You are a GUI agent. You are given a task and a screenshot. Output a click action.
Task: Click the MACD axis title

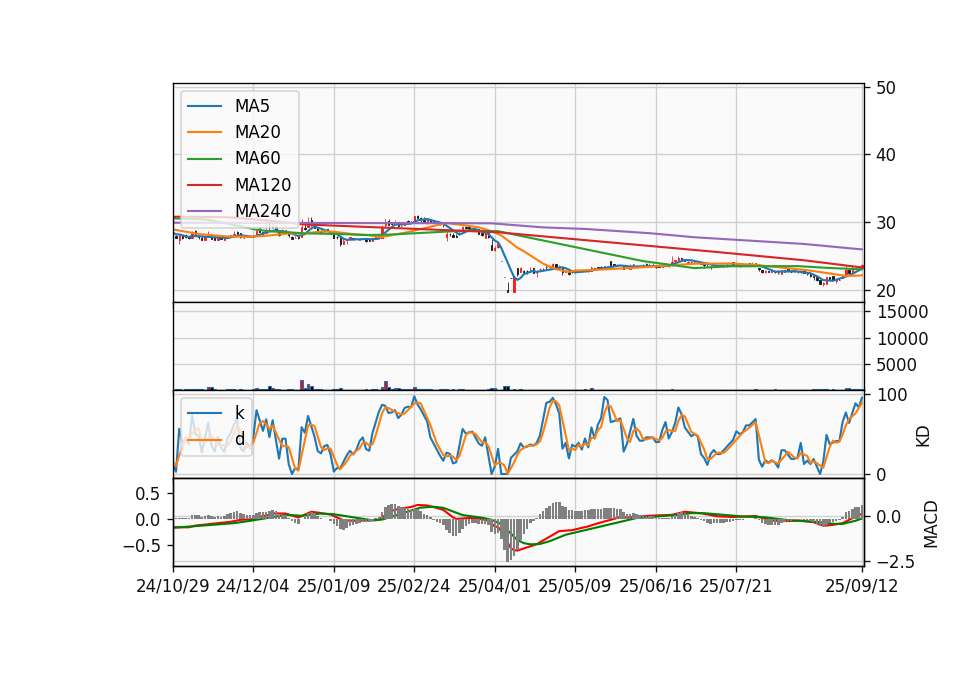click(x=931, y=525)
